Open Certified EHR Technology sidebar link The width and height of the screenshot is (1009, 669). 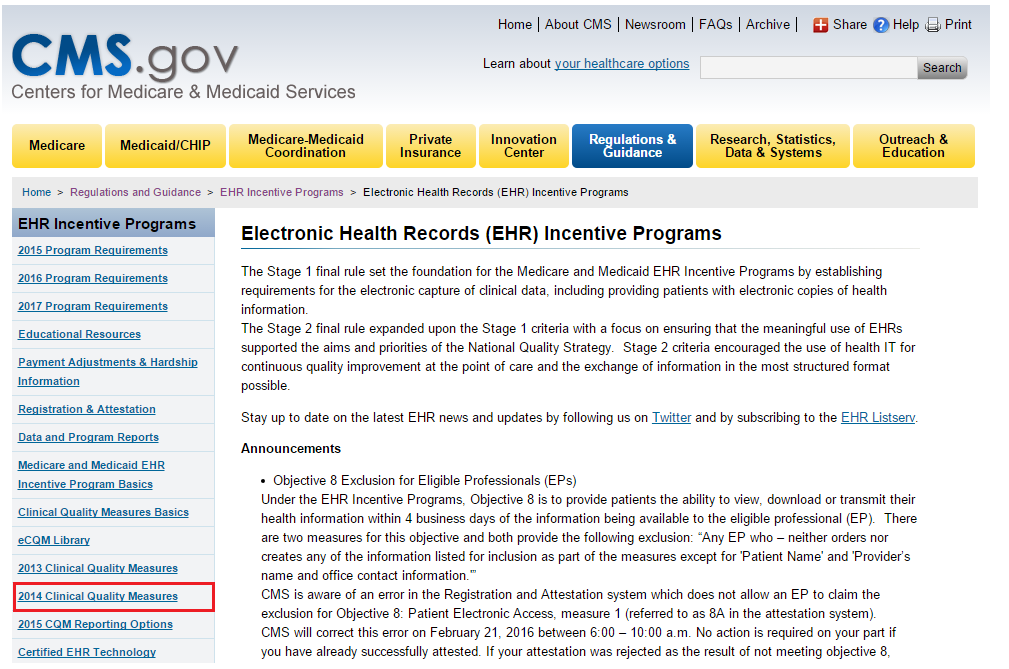[x=87, y=652]
